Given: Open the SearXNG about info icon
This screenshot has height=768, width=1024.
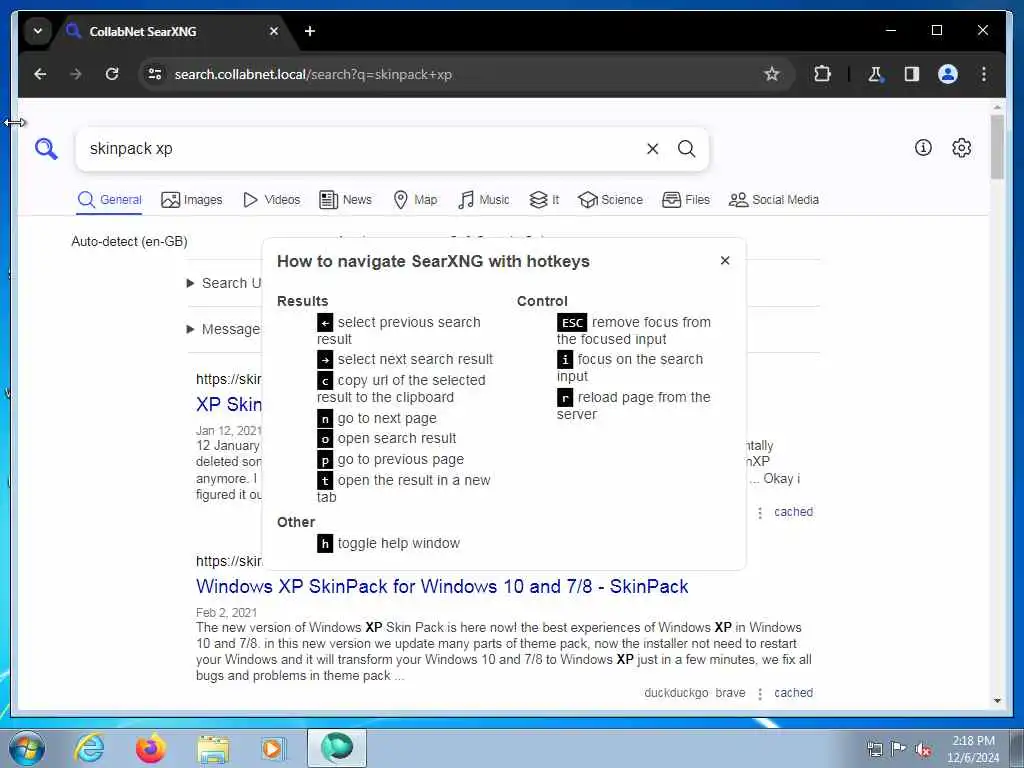Looking at the screenshot, I should pos(923,148).
